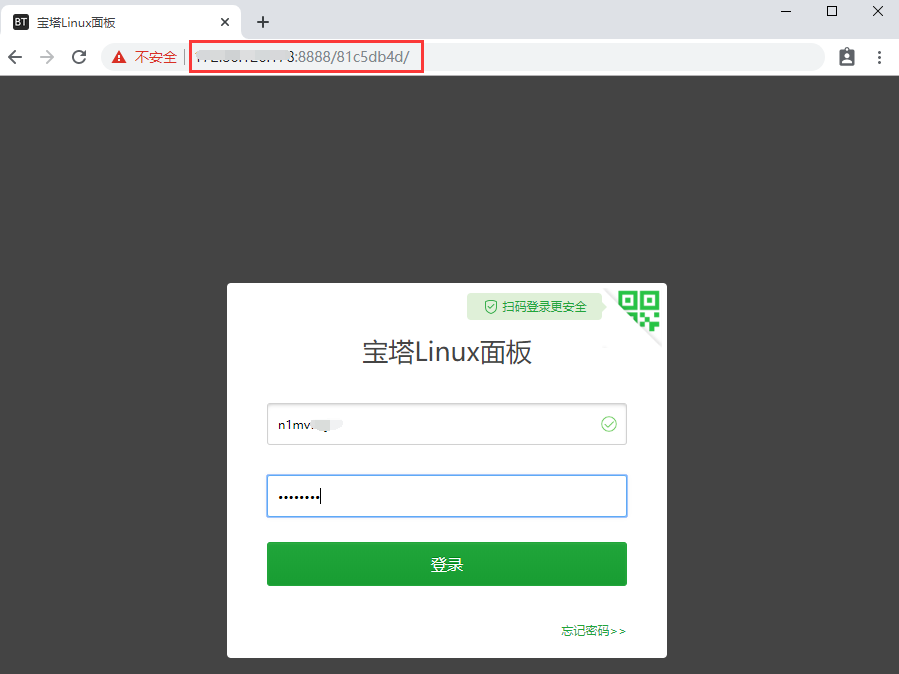The image size is (899, 674).
Task: Click the green check icon in username field
Action: (x=609, y=424)
